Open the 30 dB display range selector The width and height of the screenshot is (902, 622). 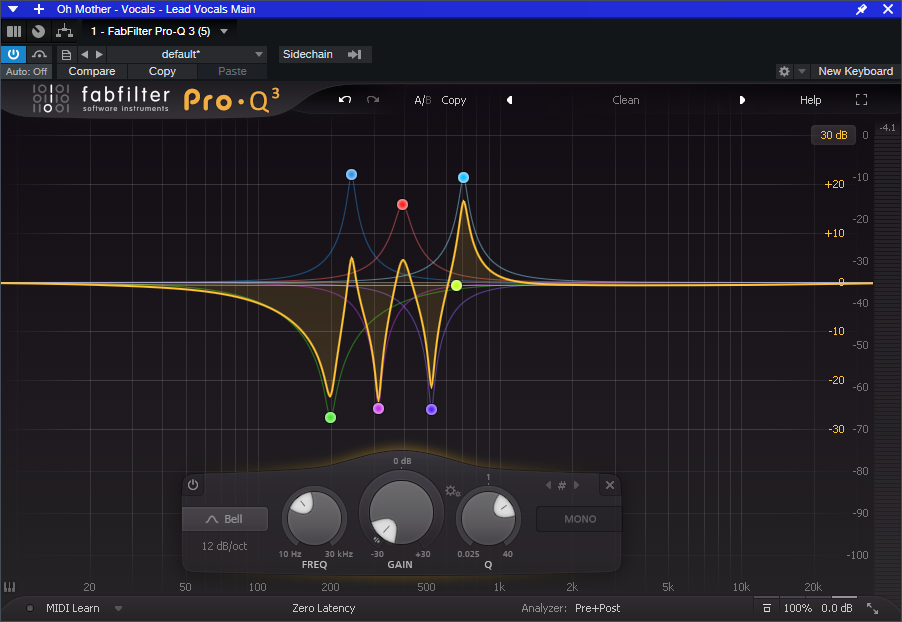tap(834, 135)
